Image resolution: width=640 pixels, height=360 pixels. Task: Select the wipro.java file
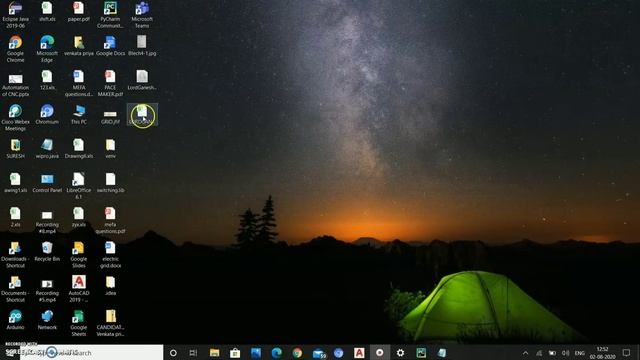(x=47, y=149)
